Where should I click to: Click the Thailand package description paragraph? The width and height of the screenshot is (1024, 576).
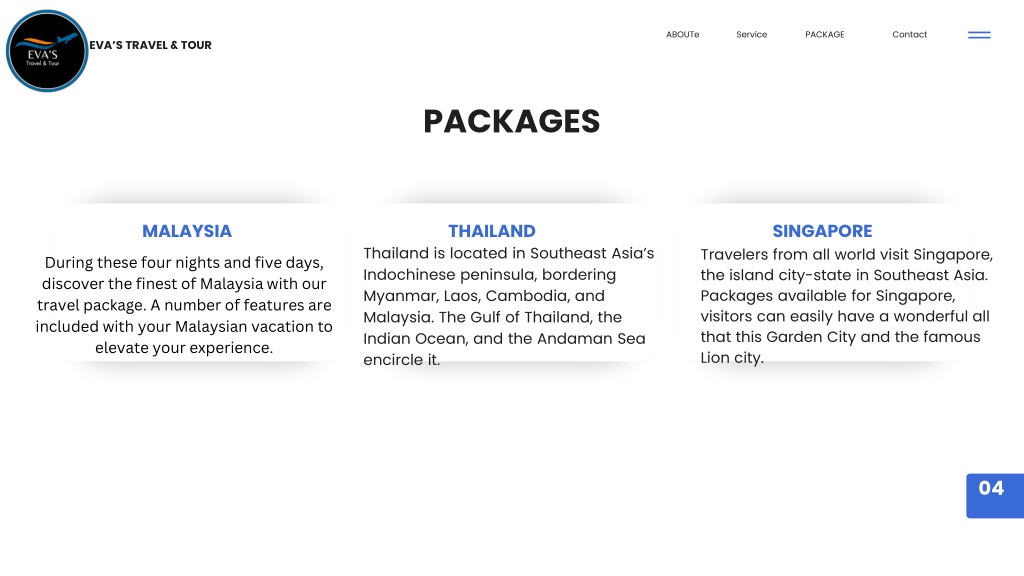tap(509, 306)
